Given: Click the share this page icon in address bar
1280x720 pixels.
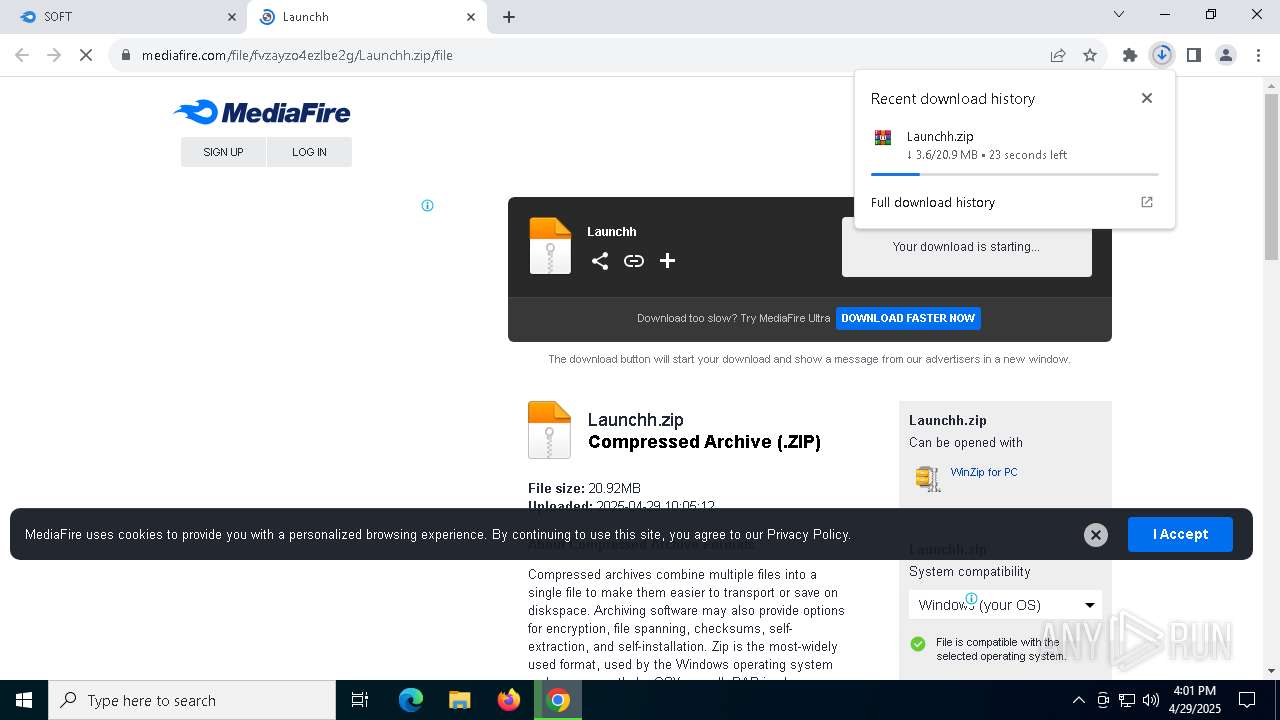Looking at the screenshot, I should (1058, 55).
